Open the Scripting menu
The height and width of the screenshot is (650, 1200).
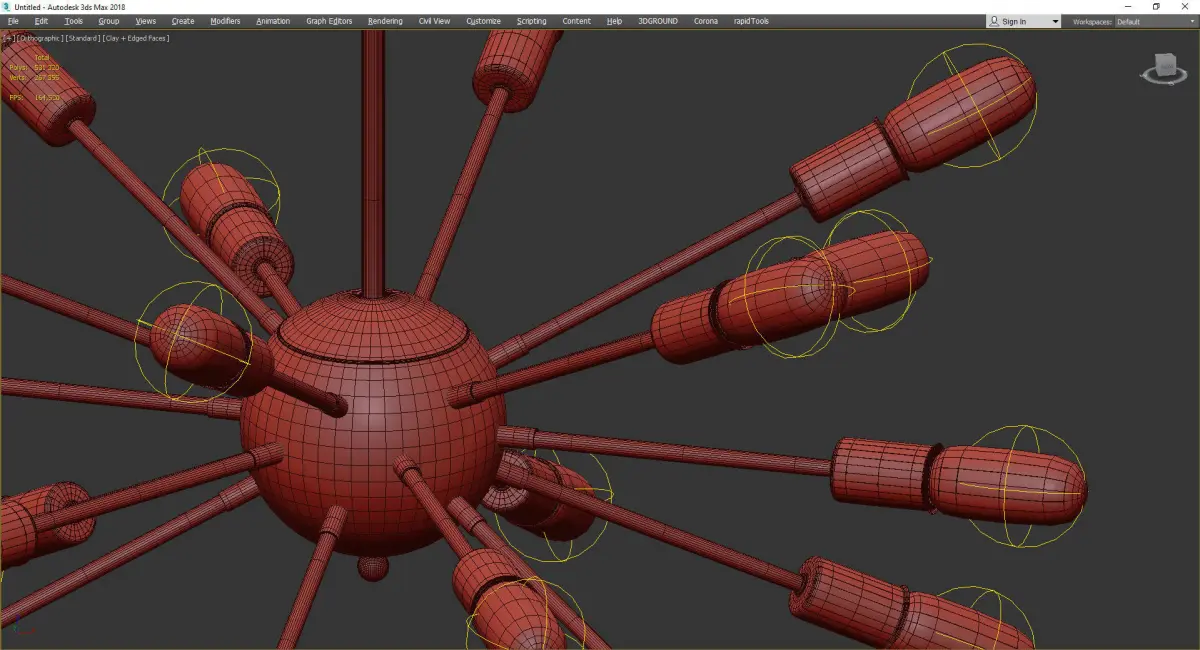tap(531, 21)
